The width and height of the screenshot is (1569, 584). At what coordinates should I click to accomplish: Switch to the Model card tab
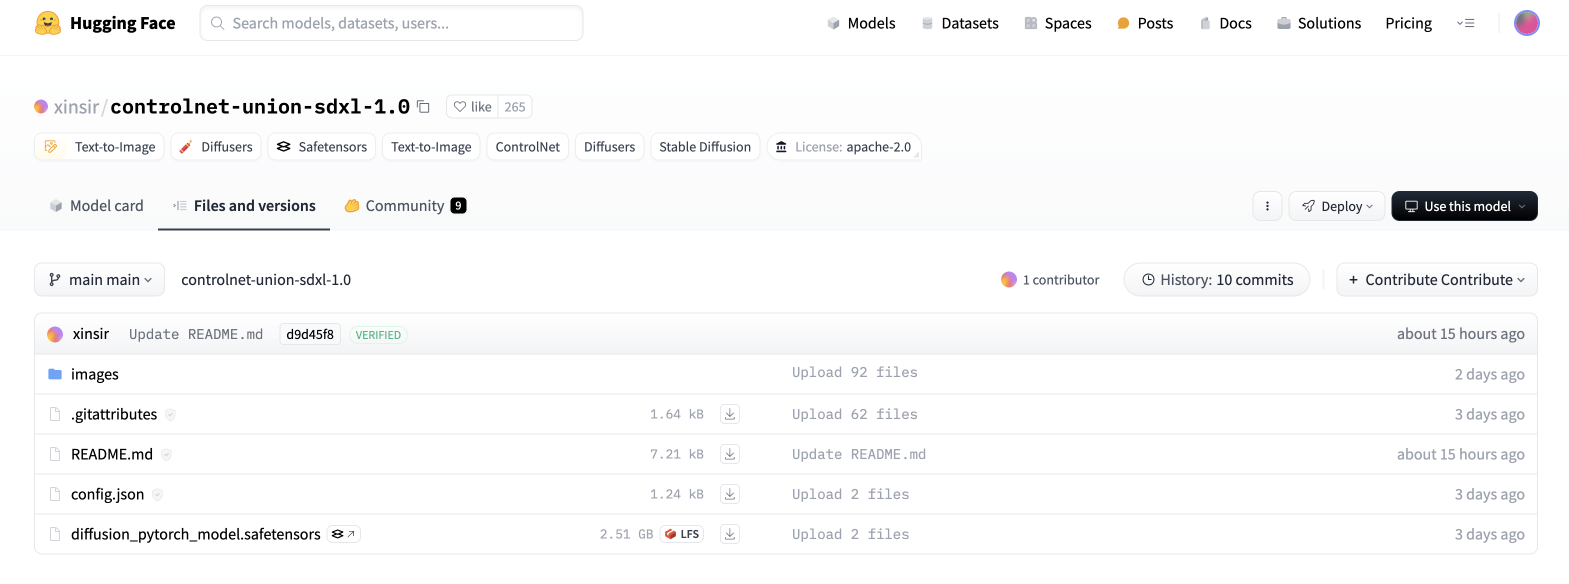pyautogui.click(x=97, y=206)
